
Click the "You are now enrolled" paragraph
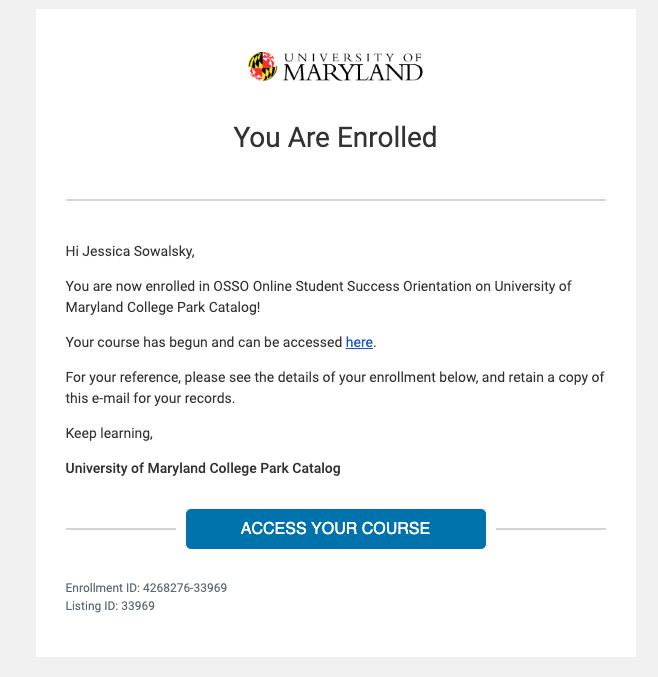(318, 296)
